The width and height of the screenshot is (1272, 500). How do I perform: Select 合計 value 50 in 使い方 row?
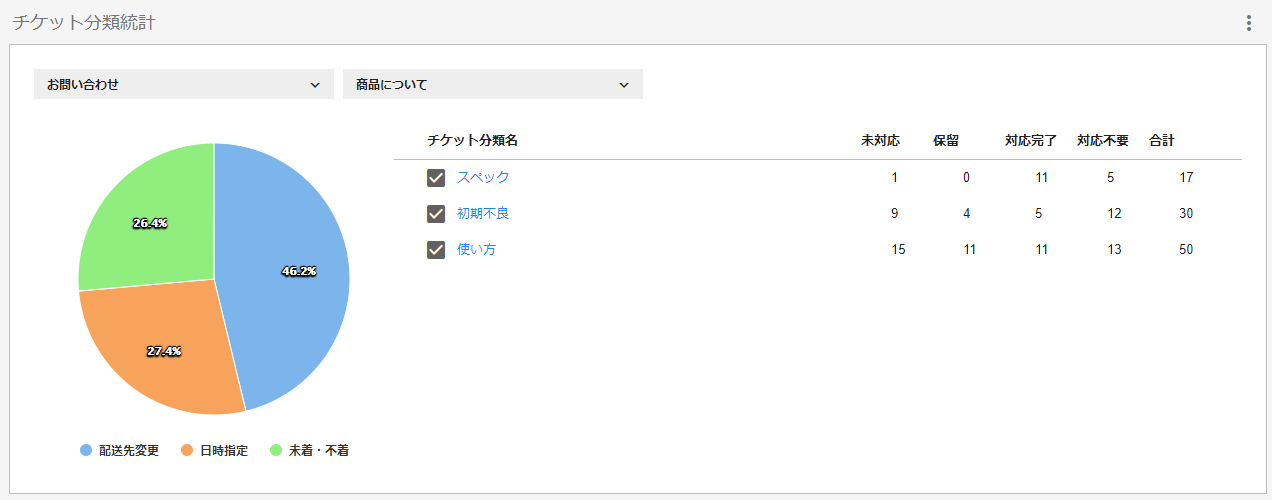[1186, 250]
